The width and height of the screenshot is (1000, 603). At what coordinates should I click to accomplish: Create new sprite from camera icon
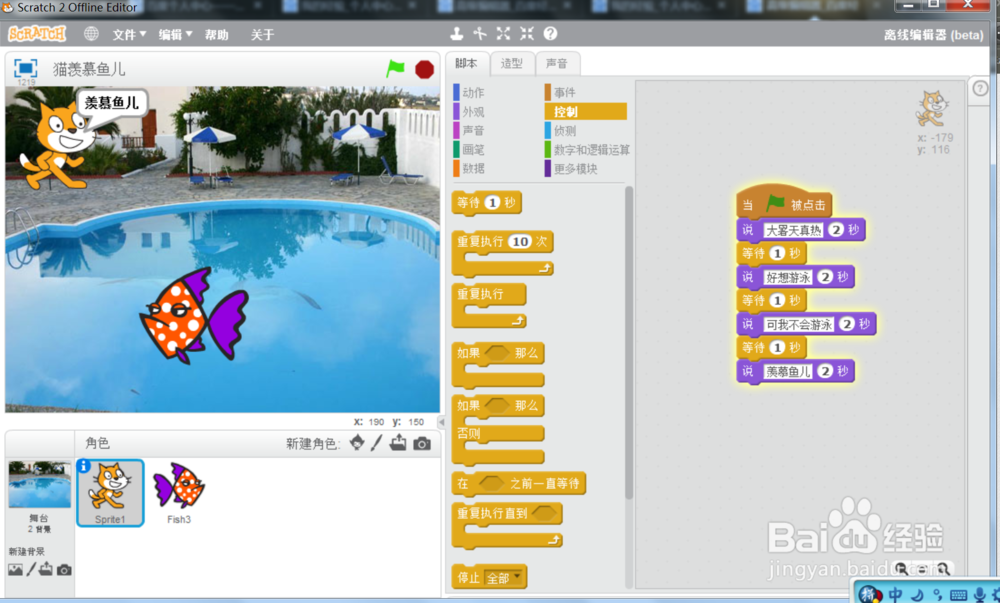point(422,444)
